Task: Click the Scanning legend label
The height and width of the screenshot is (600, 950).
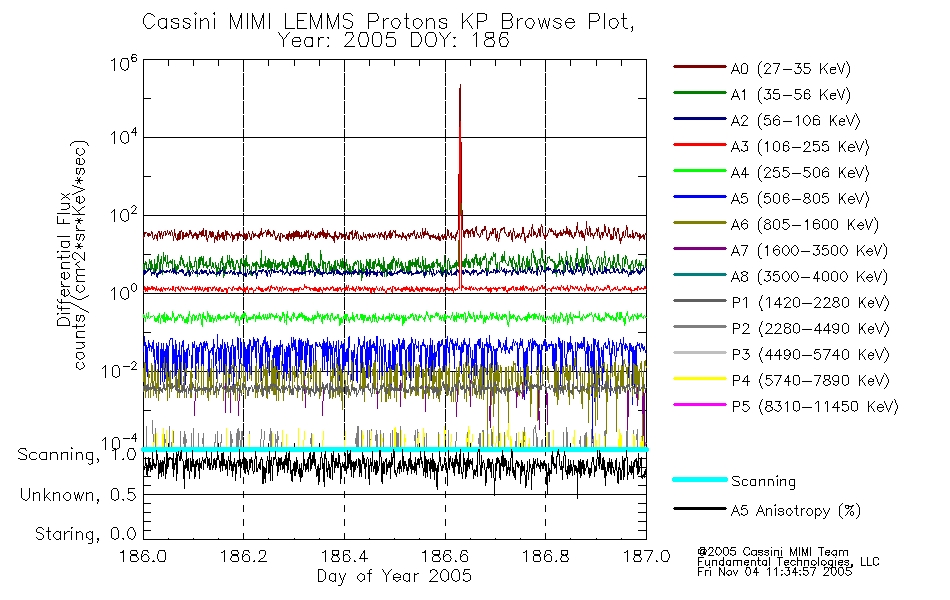Action: (x=763, y=481)
